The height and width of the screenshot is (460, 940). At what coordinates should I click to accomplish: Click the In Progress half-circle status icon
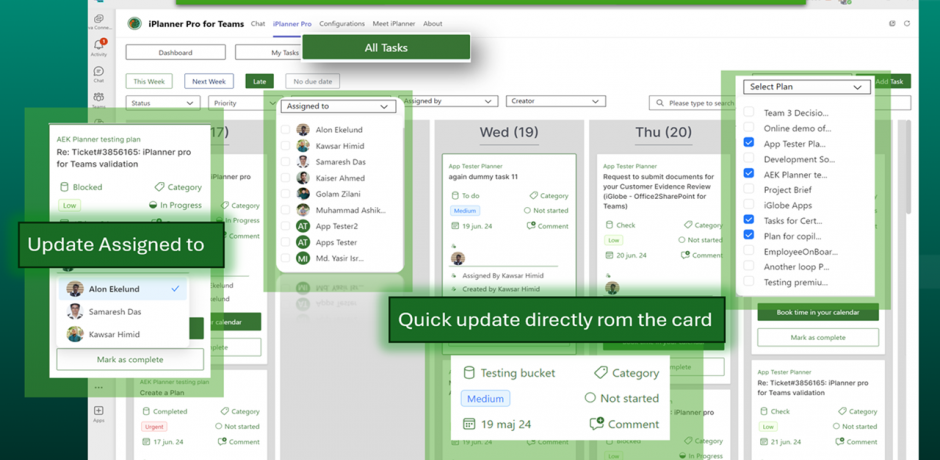pos(153,205)
